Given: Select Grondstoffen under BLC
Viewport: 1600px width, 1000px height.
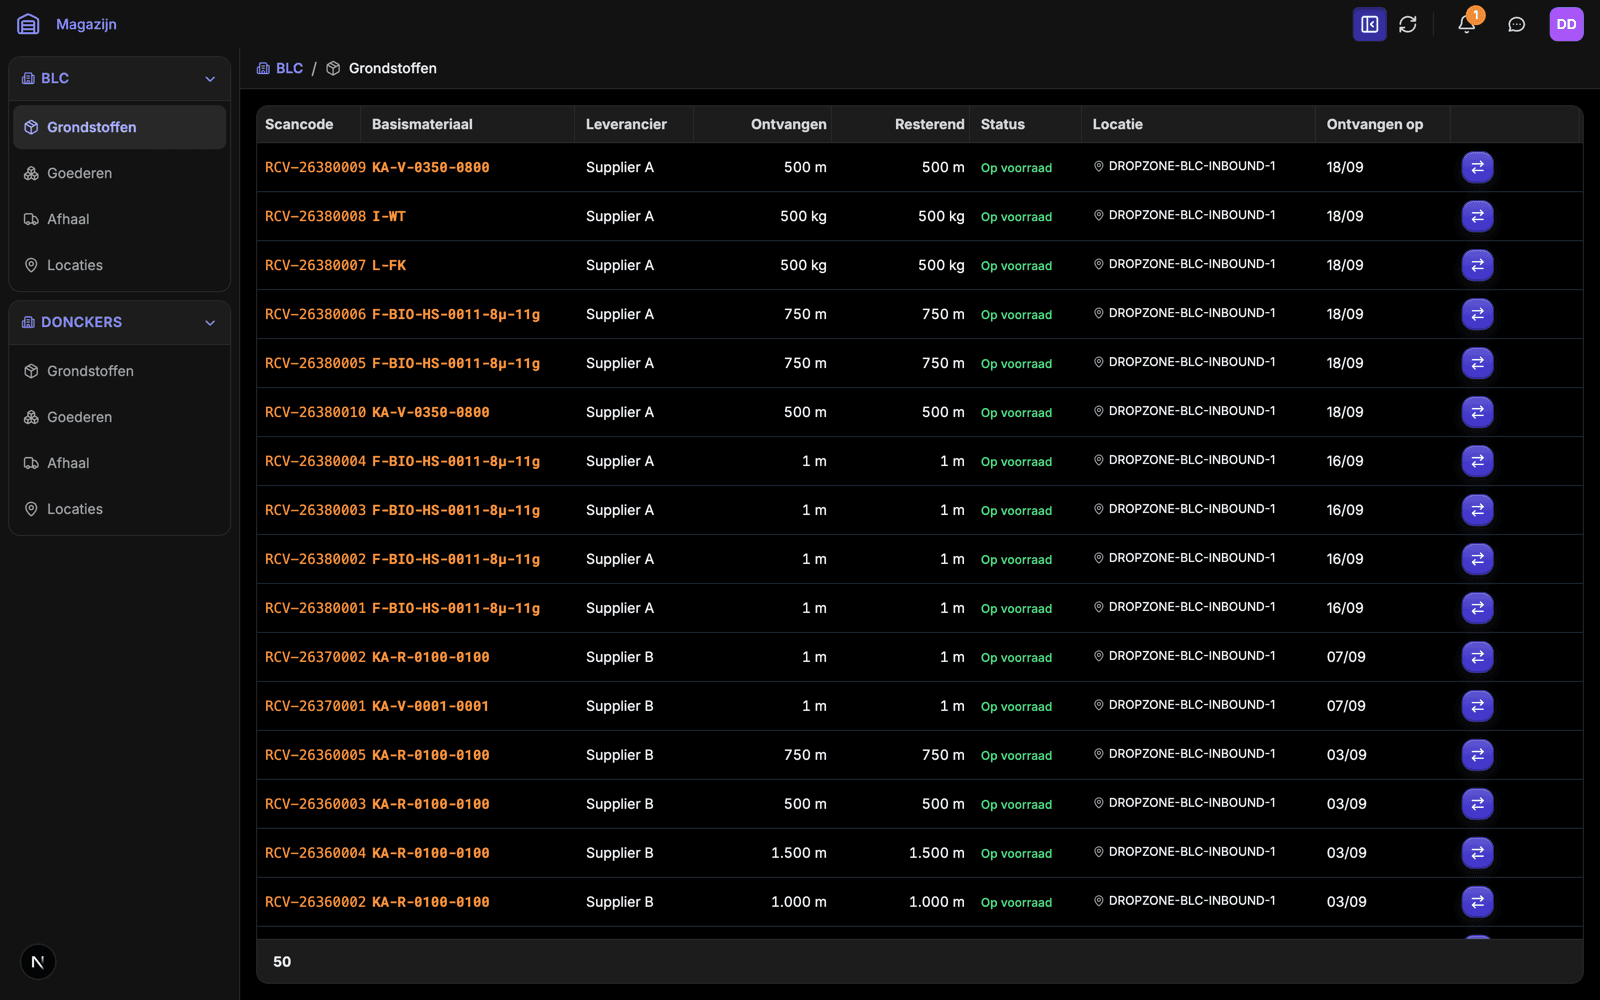Looking at the screenshot, I should point(120,127).
